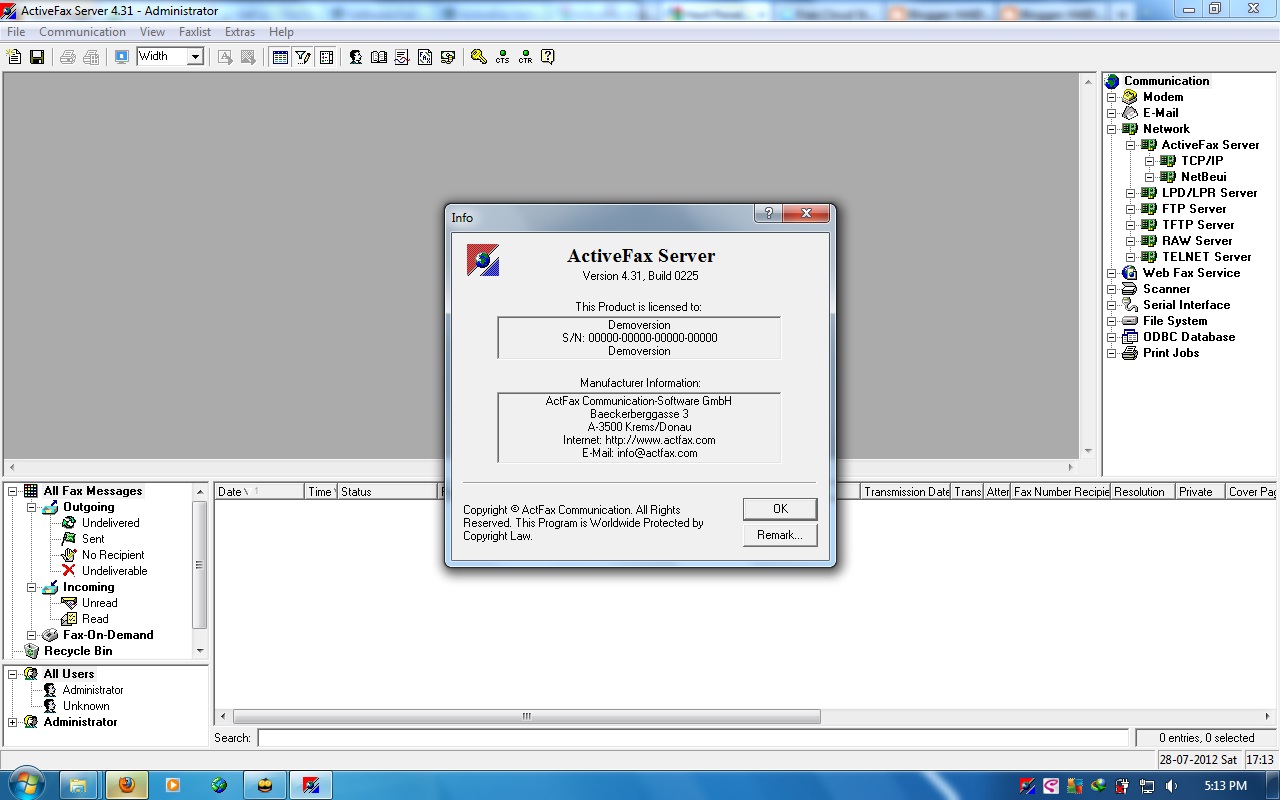Click the ODBC Database icon

tap(1130, 337)
